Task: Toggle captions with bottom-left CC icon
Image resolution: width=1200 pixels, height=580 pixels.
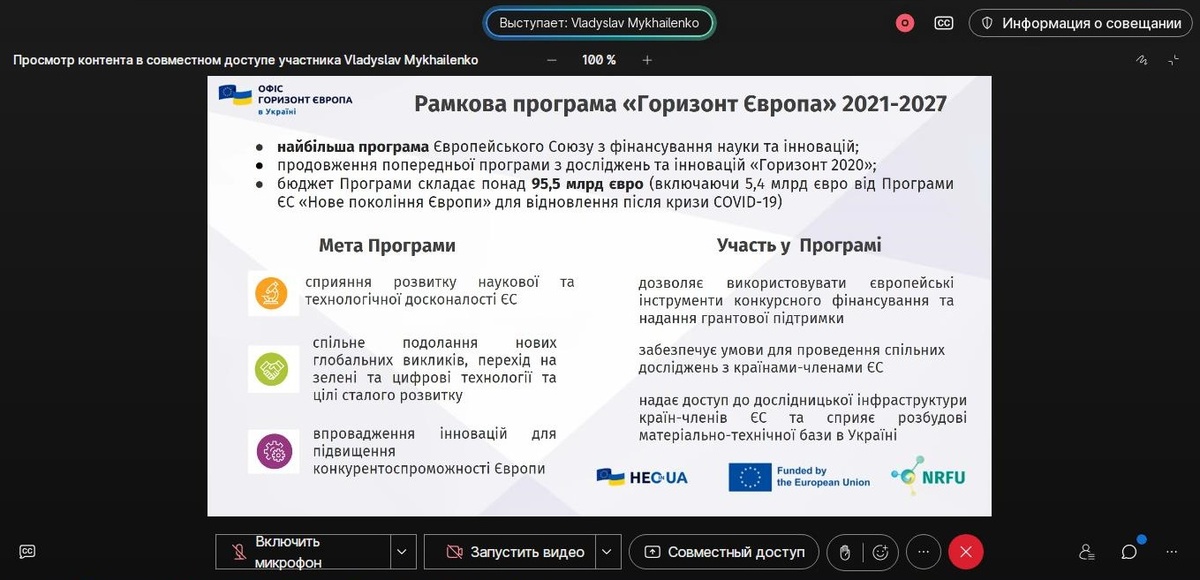Action: coord(28,551)
